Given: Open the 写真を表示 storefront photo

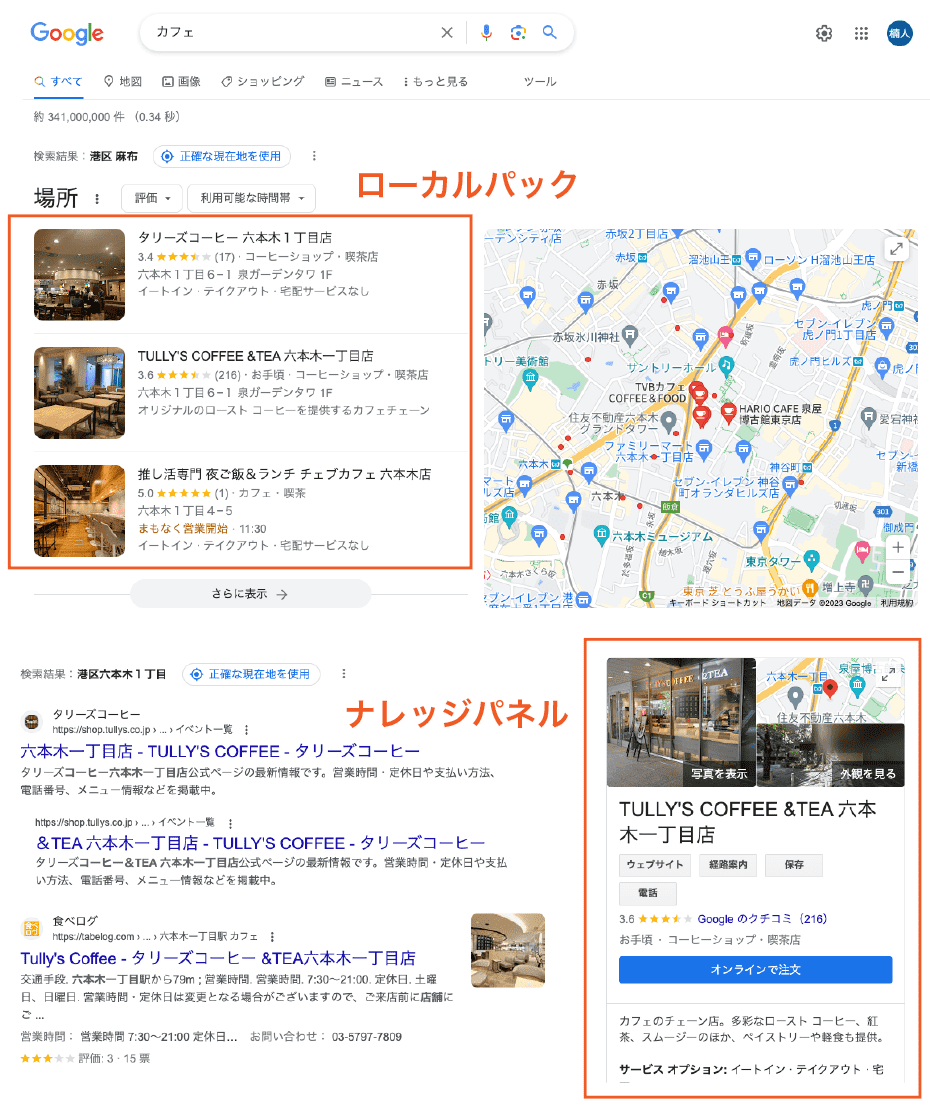Looking at the screenshot, I should (x=681, y=723).
